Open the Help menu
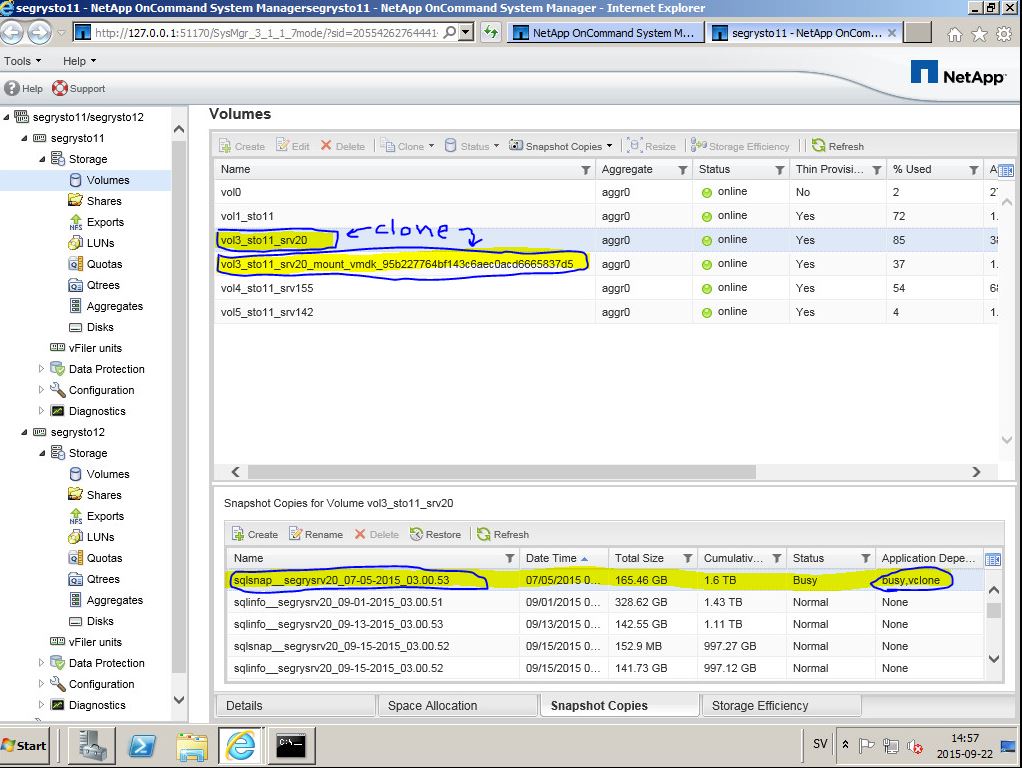The width and height of the screenshot is (1022, 768). tap(80, 61)
